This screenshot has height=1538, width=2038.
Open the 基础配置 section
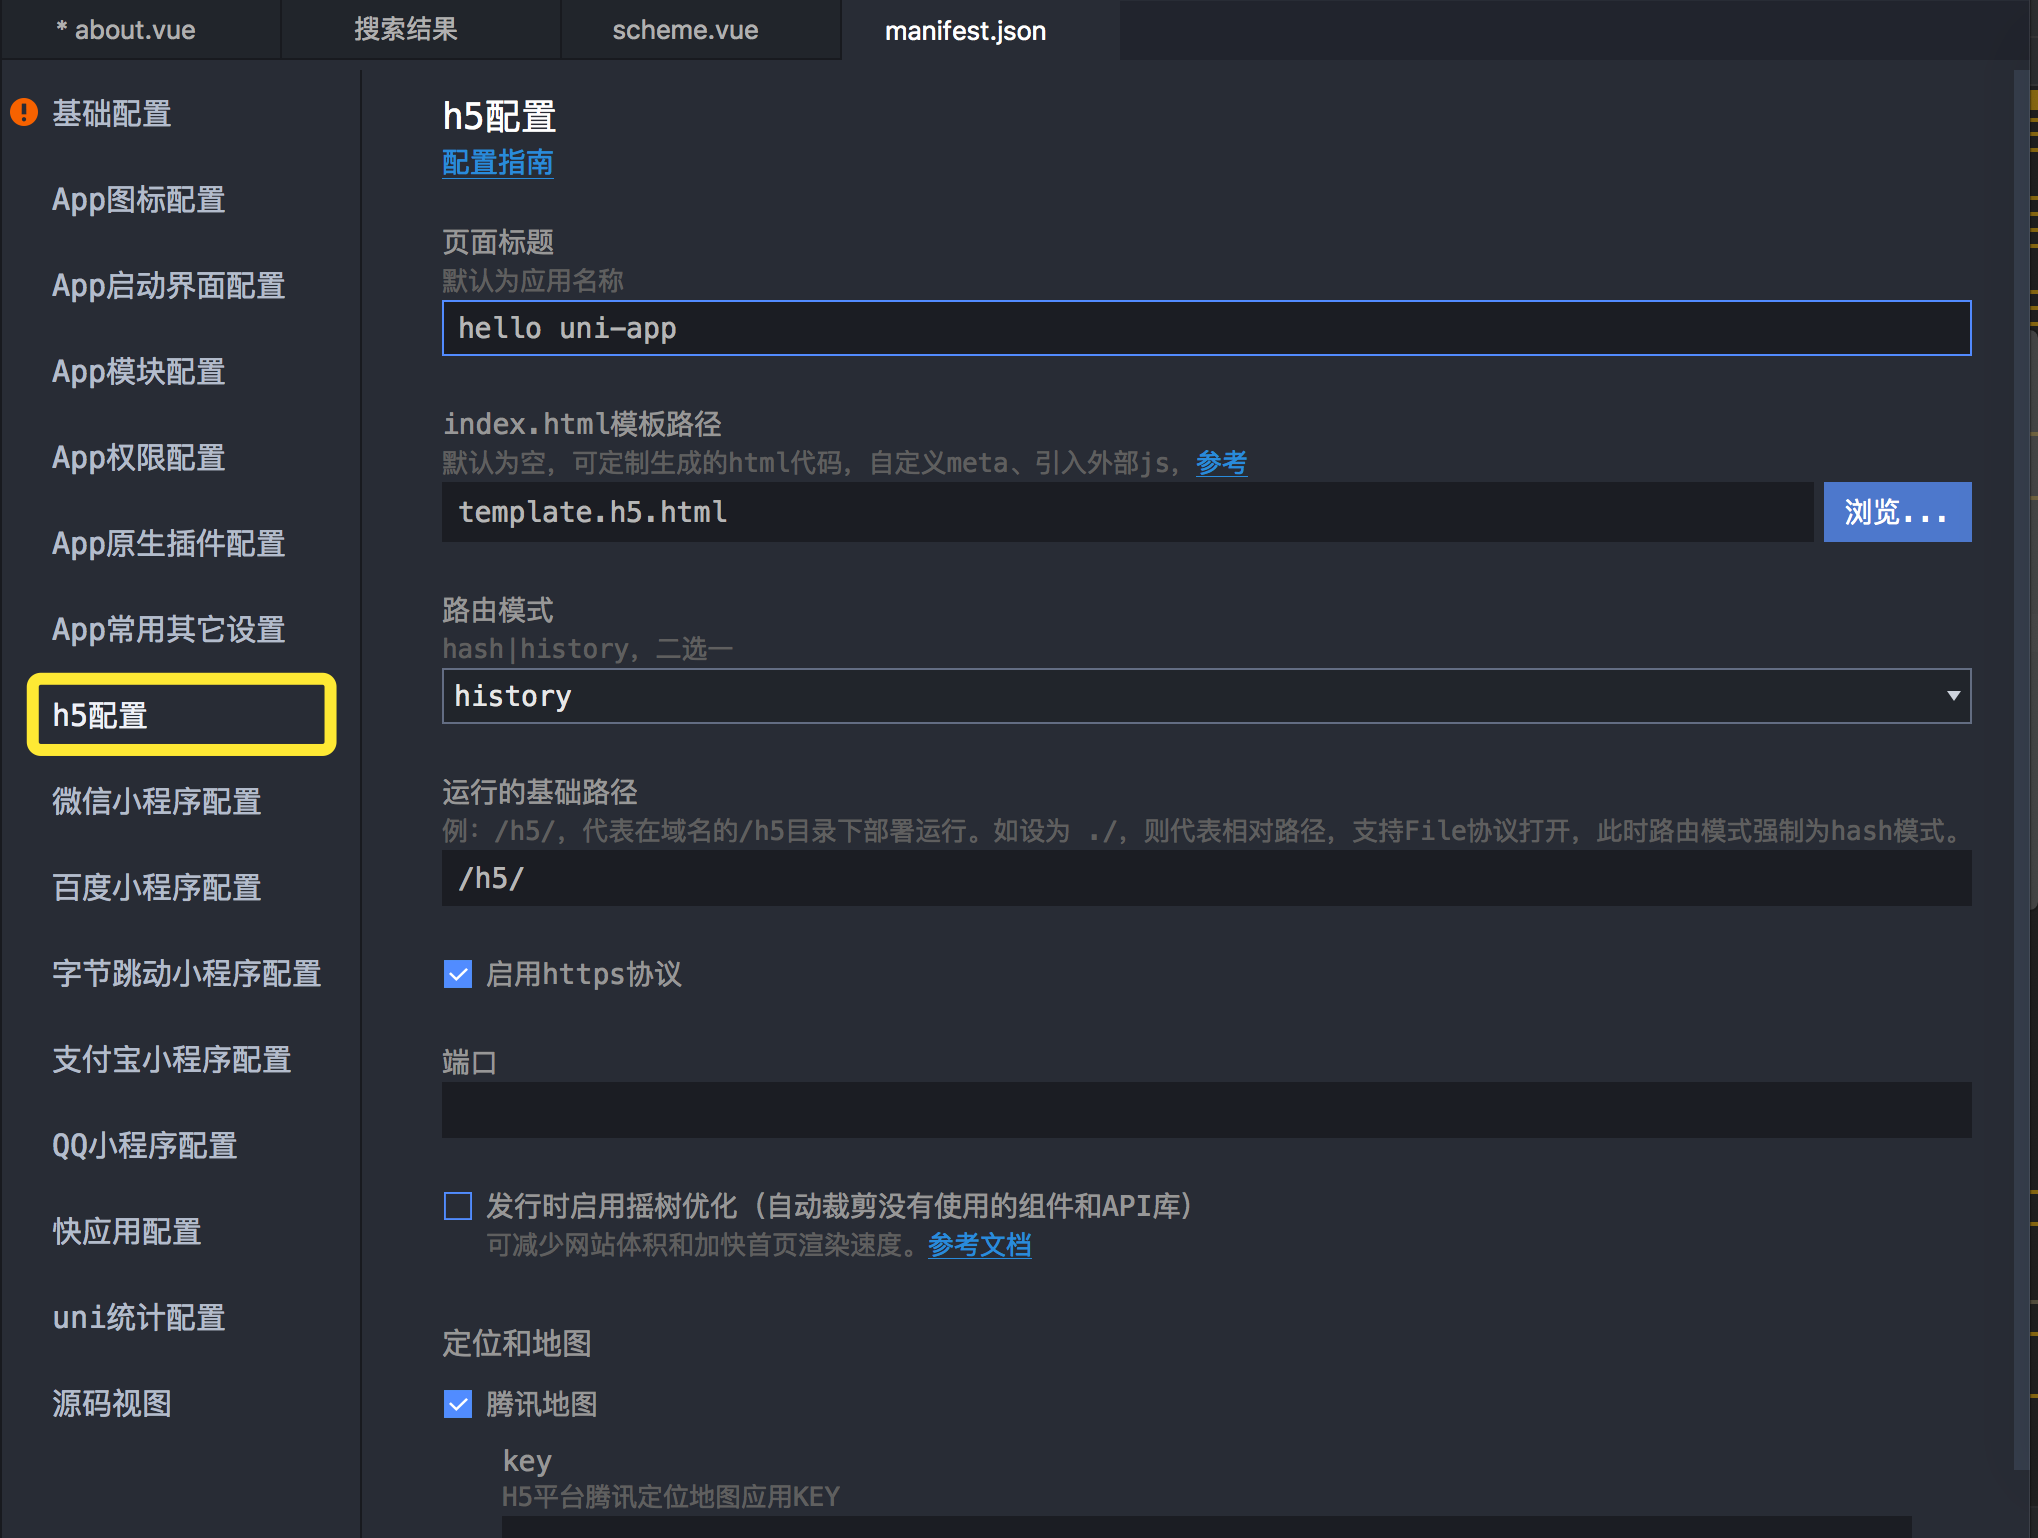(x=111, y=114)
